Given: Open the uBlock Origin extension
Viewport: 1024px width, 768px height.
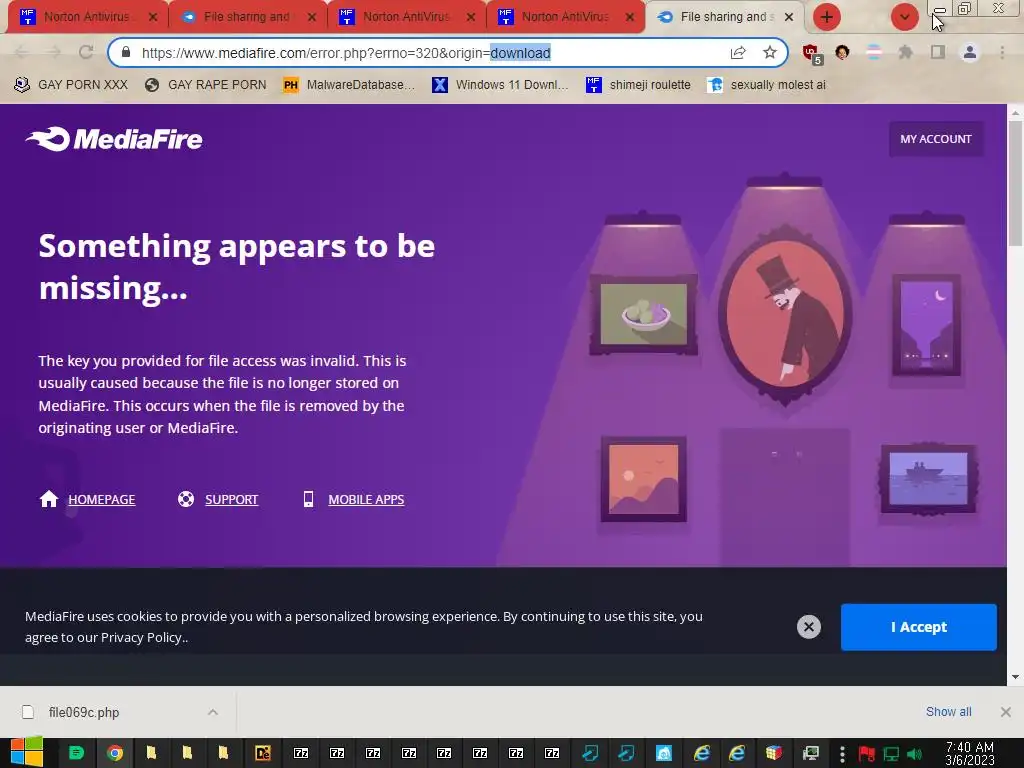Looking at the screenshot, I should [811, 53].
